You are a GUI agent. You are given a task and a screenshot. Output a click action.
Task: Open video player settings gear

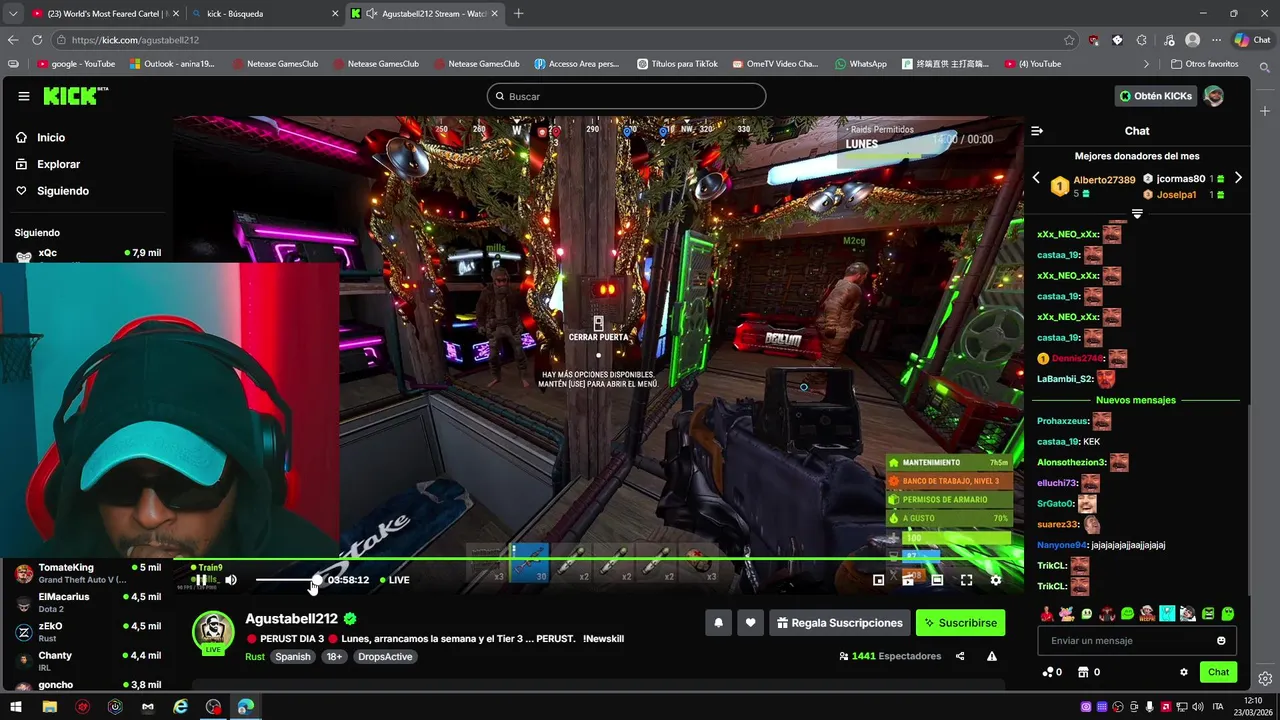(996, 580)
